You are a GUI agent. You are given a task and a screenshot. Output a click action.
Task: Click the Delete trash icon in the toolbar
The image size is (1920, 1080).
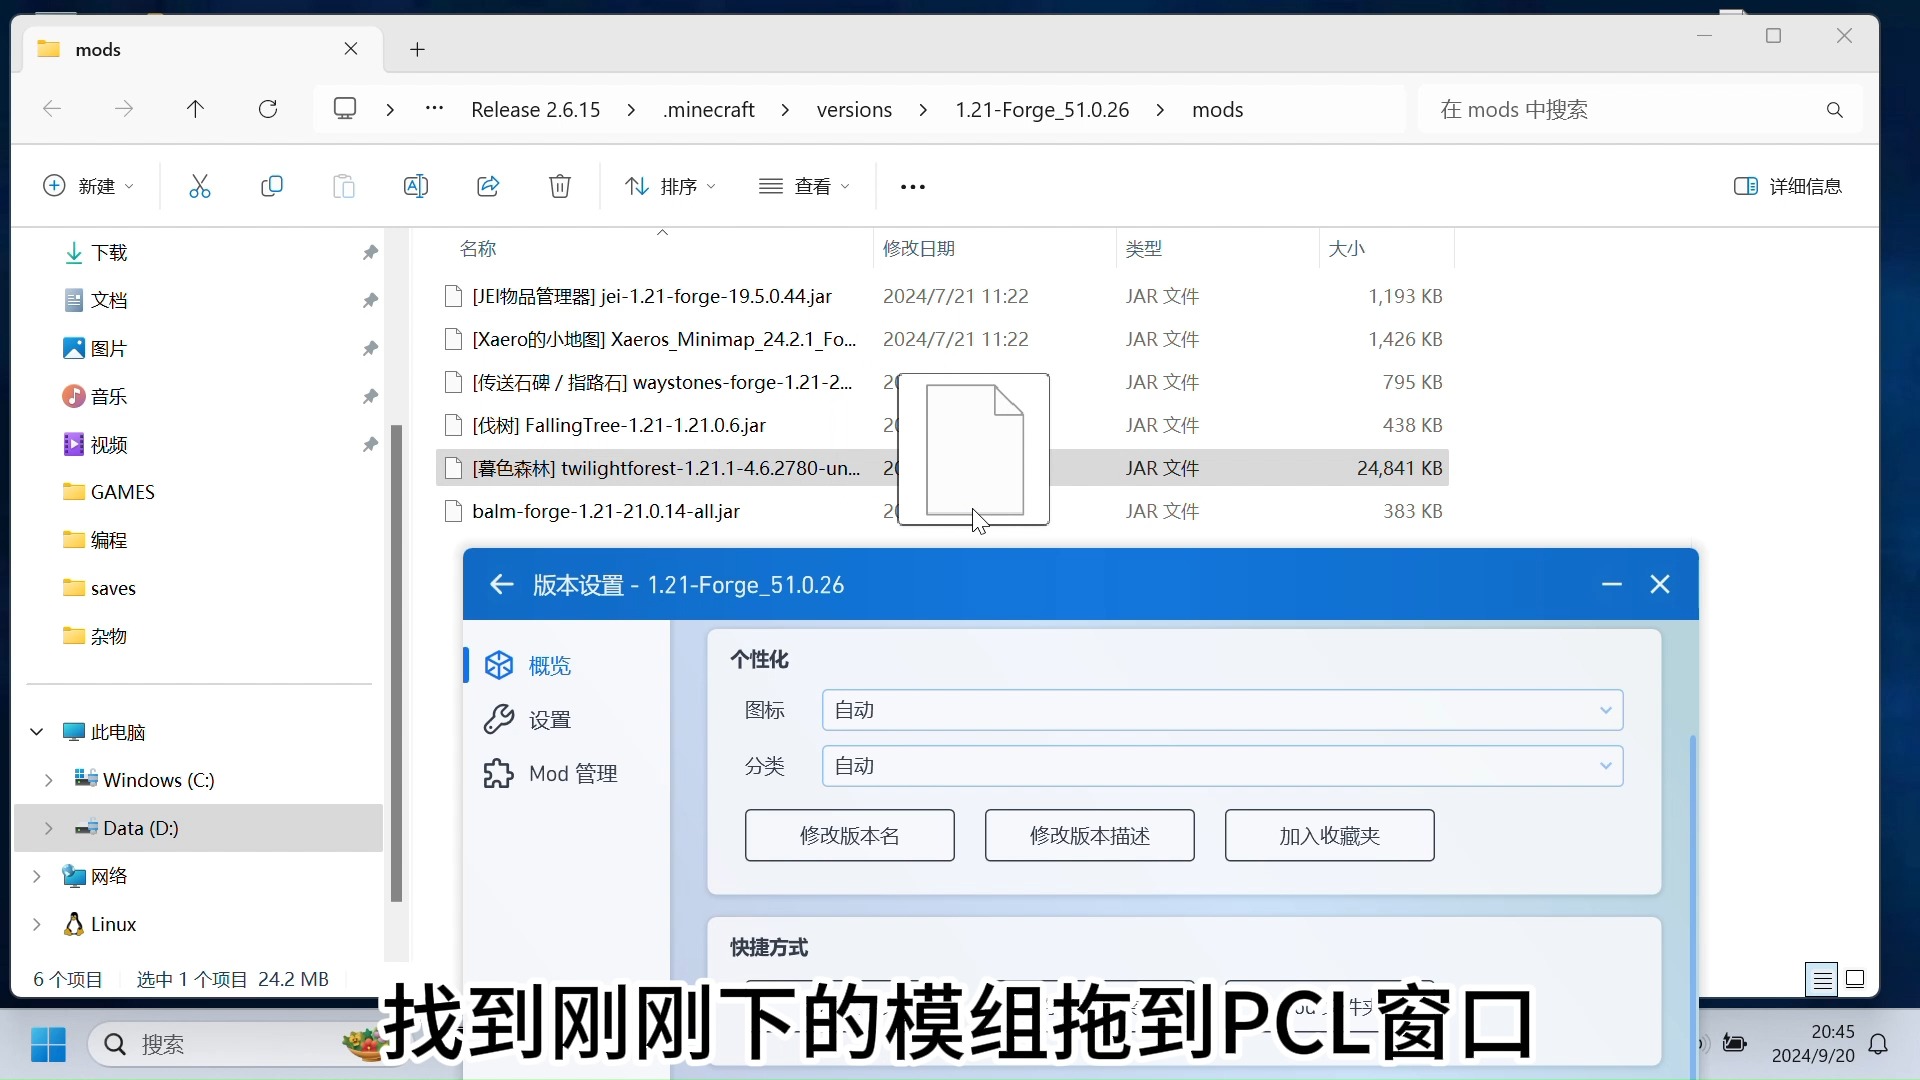[x=560, y=186]
